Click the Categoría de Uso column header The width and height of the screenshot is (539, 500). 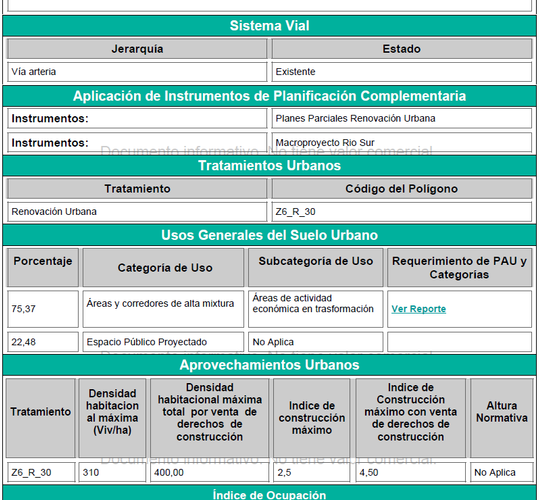[163, 268]
